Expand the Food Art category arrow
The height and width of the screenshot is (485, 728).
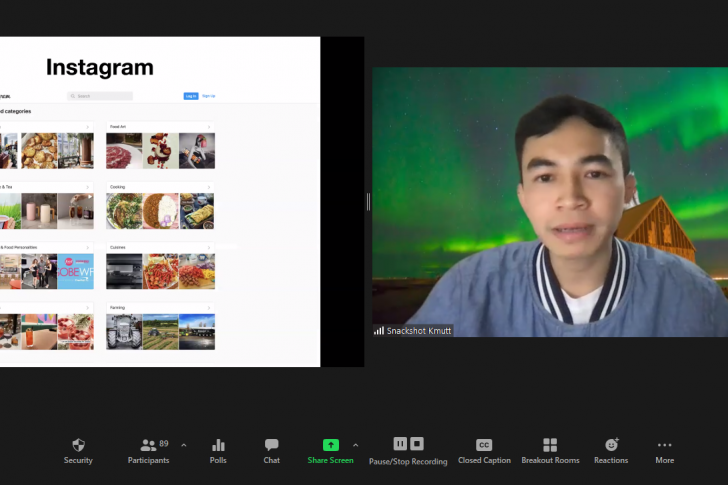[208, 127]
